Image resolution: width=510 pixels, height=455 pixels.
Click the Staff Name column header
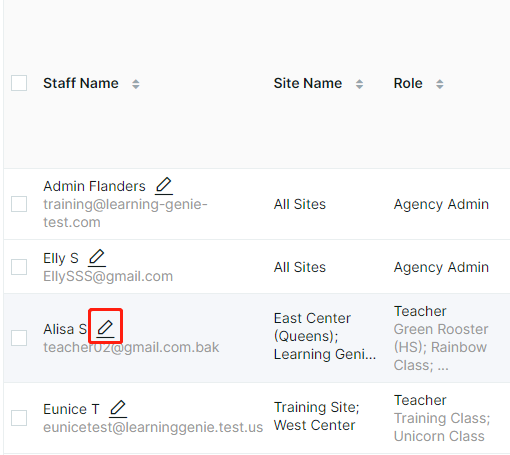[81, 83]
